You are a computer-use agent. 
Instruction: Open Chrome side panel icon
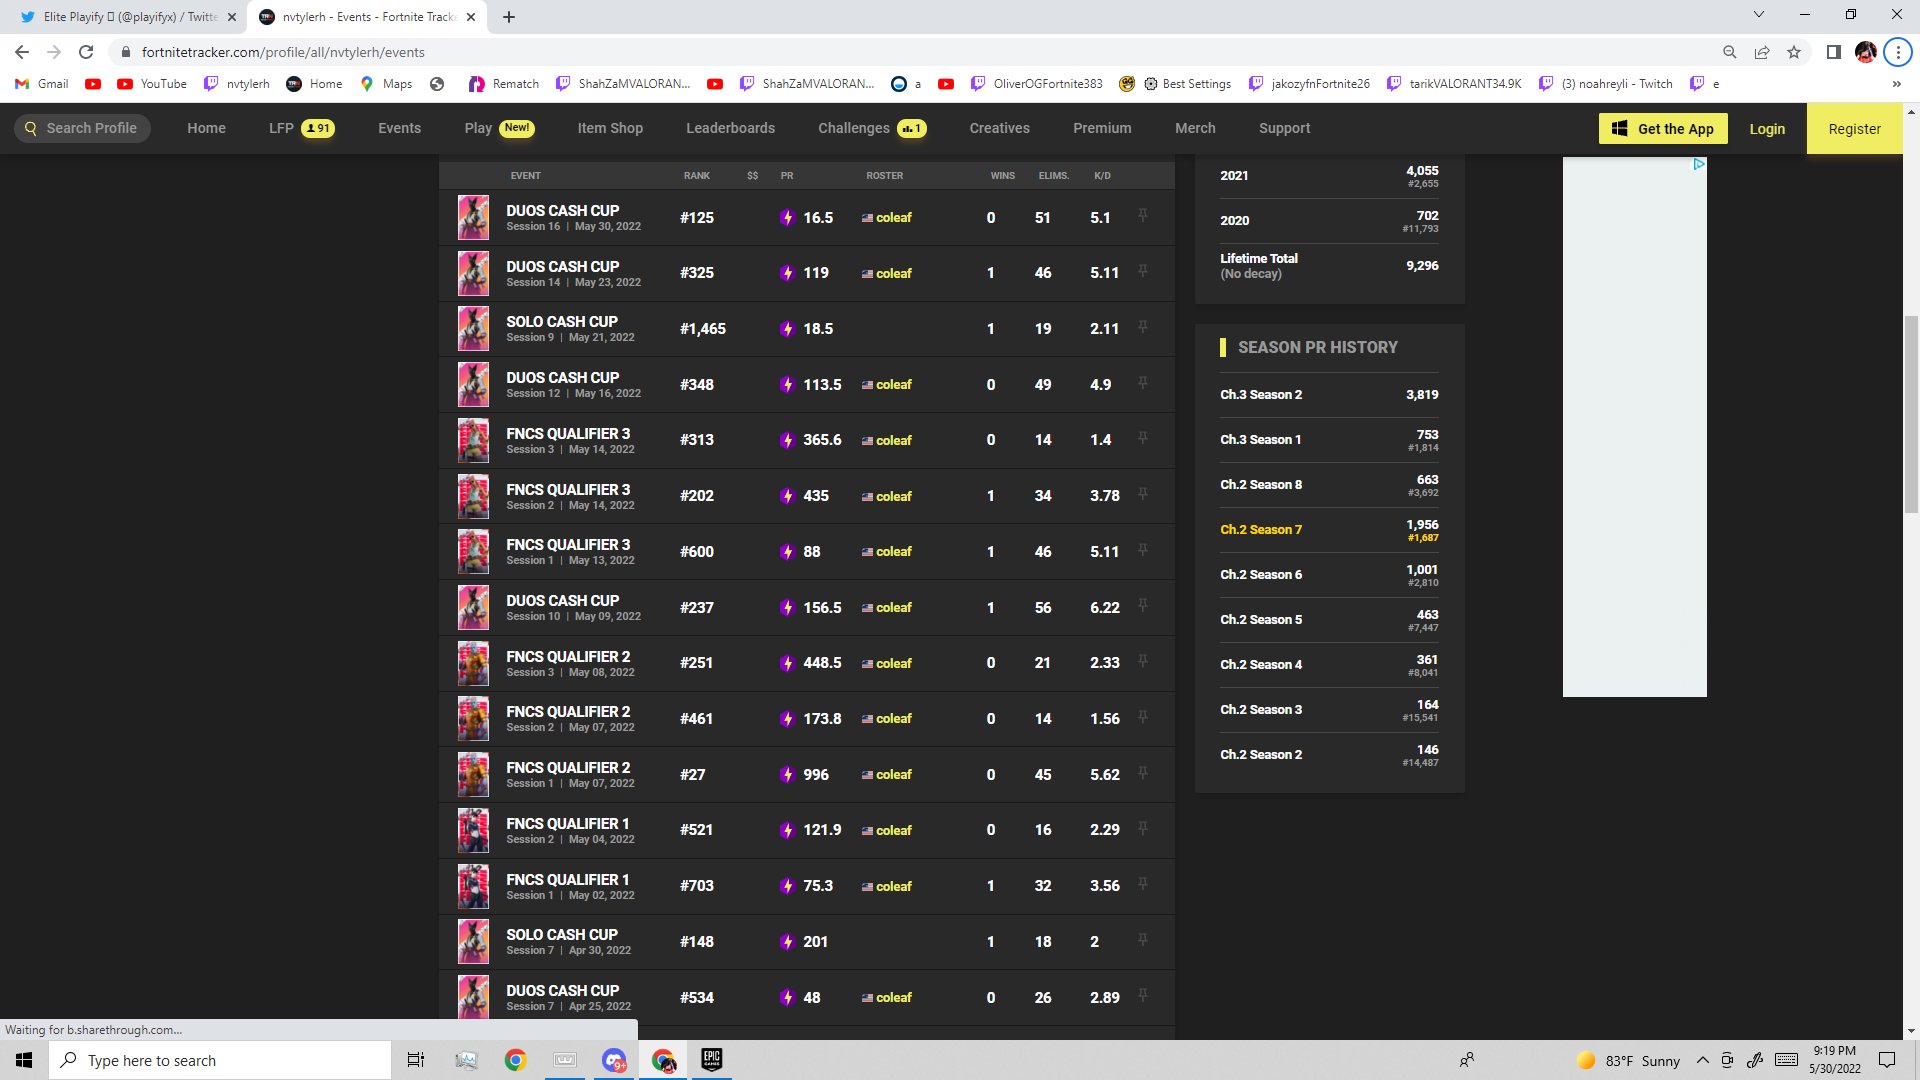[x=1833, y=52]
